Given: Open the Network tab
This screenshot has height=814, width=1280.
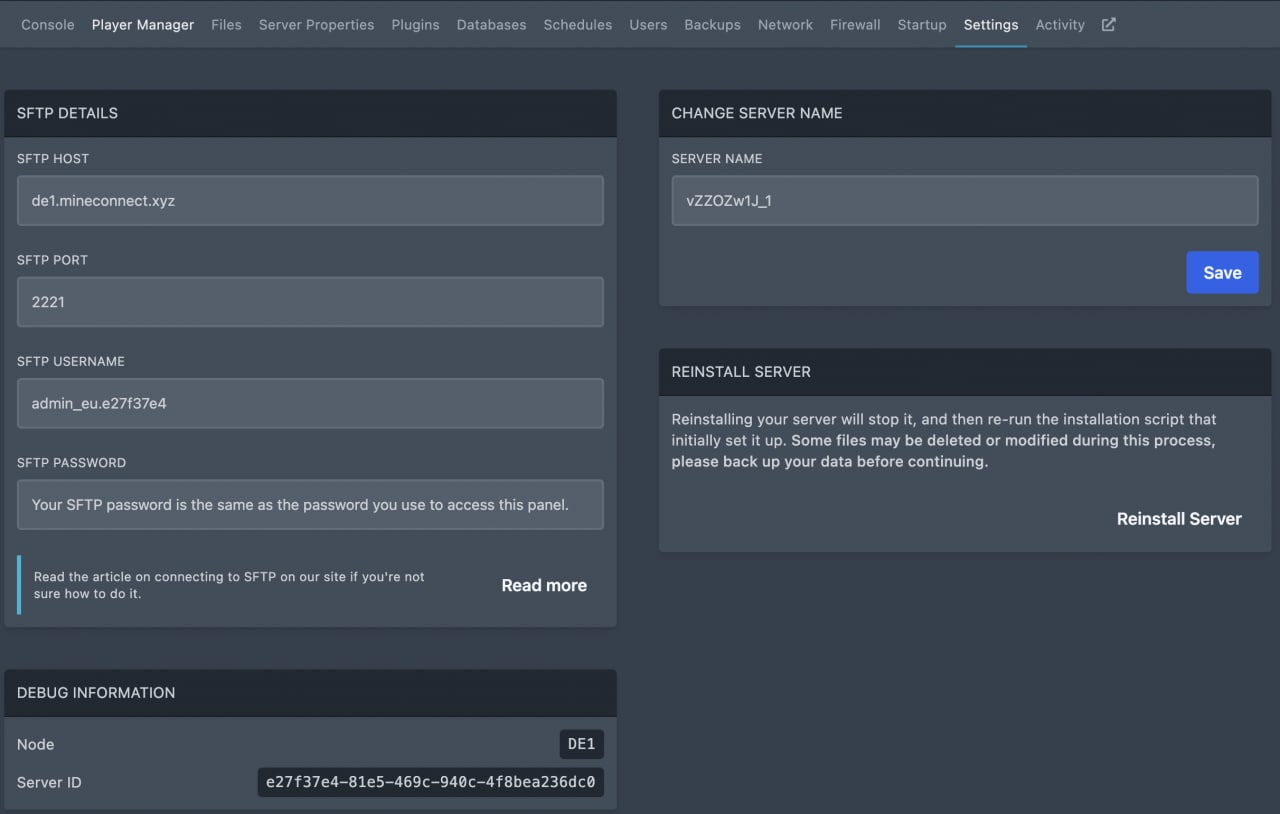Looking at the screenshot, I should click(x=785, y=24).
